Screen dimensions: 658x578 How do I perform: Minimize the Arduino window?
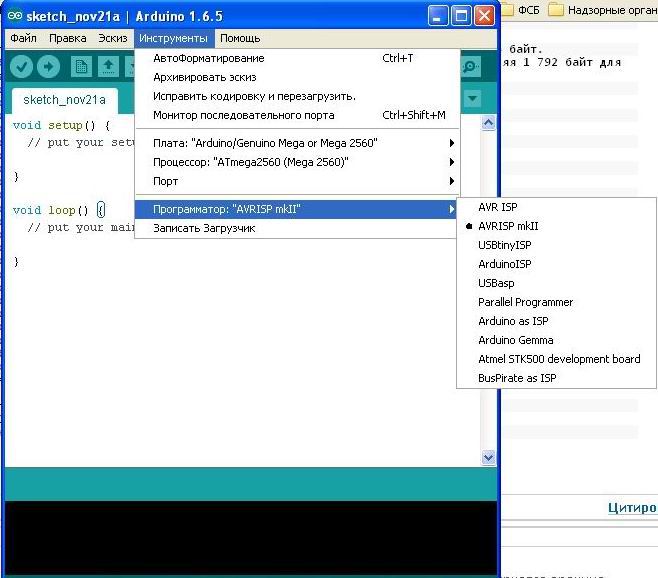(438, 16)
